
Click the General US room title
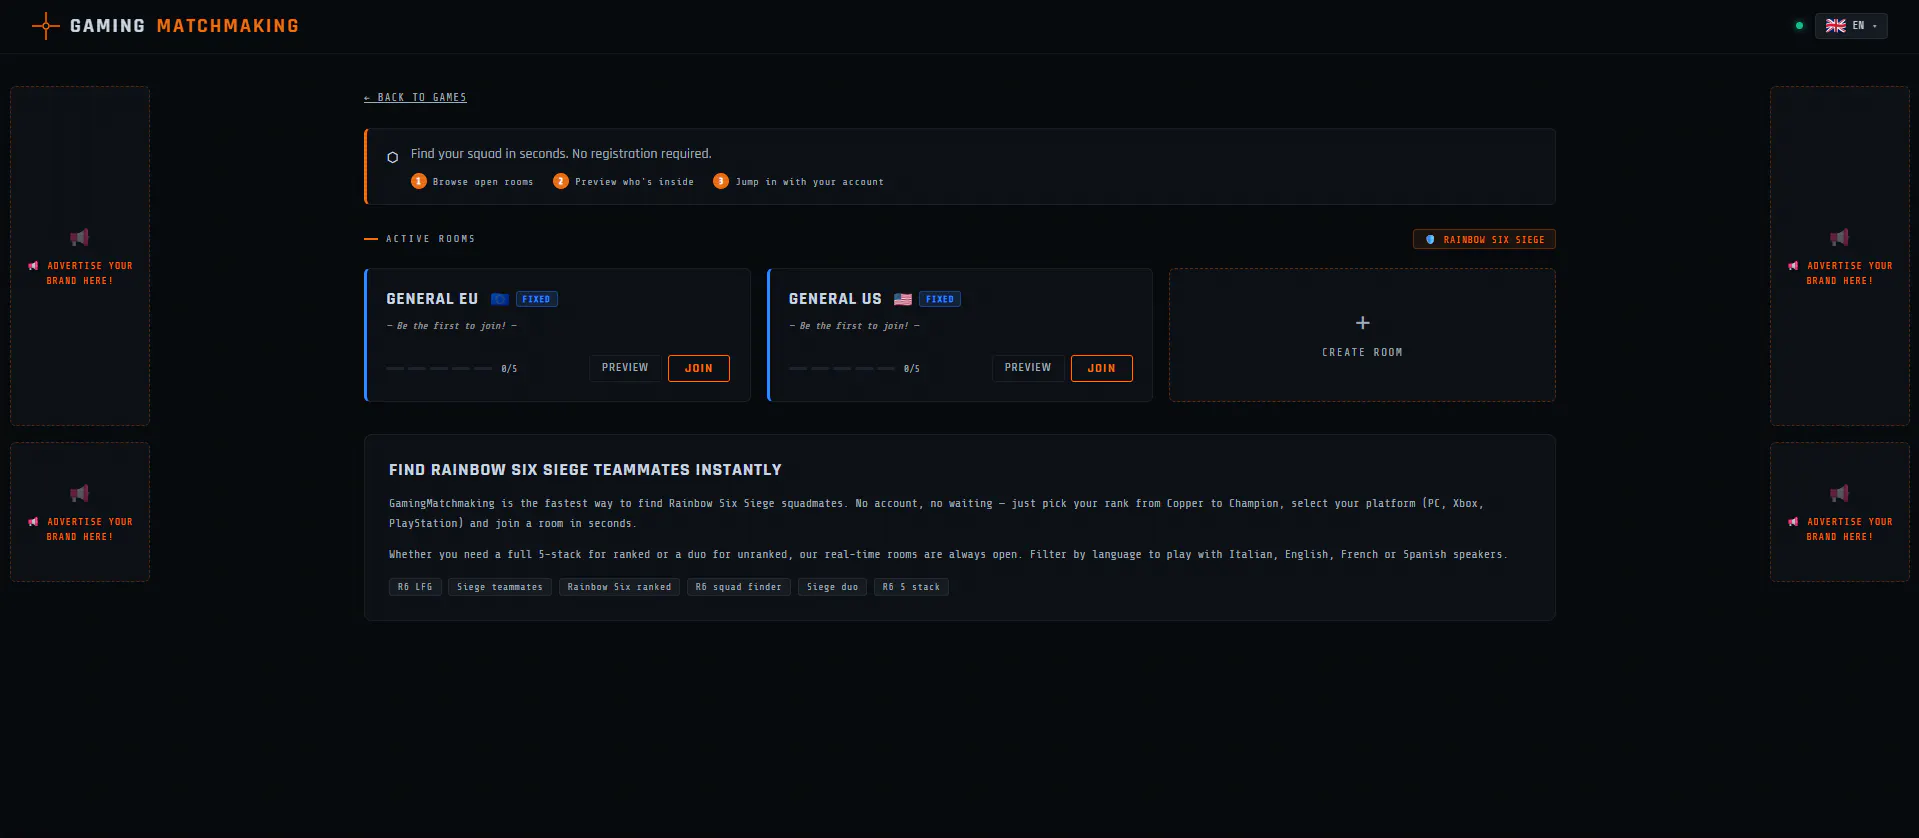coord(835,299)
